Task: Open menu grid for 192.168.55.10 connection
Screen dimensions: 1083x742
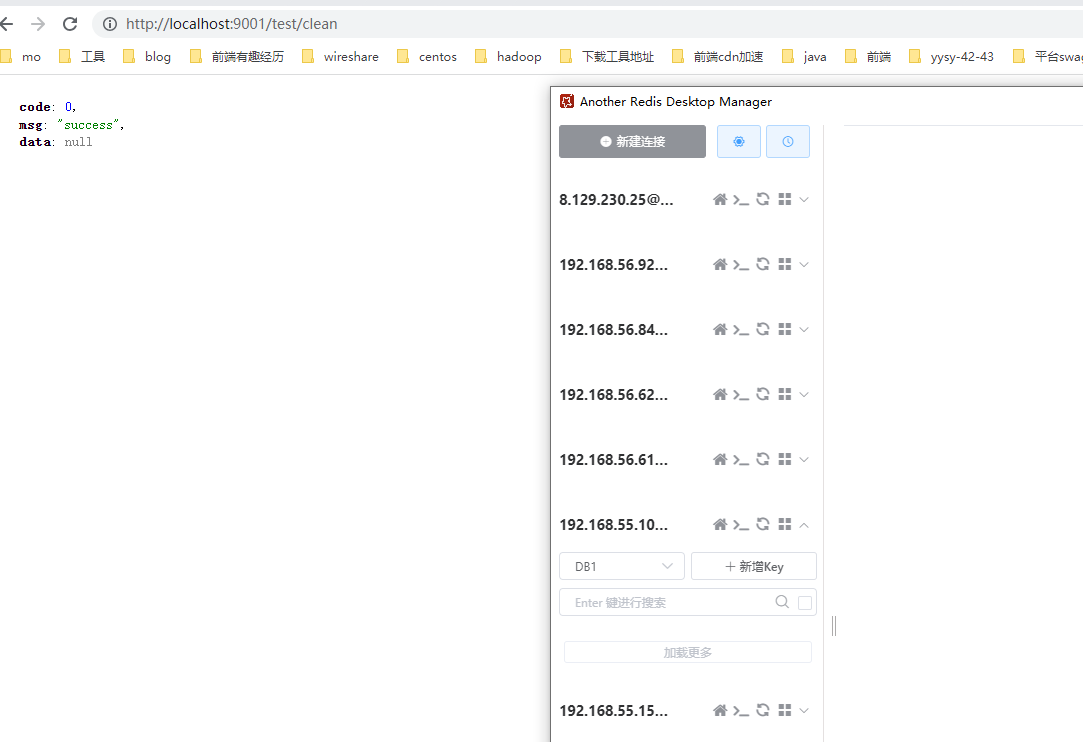Action: [x=785, y=524]
